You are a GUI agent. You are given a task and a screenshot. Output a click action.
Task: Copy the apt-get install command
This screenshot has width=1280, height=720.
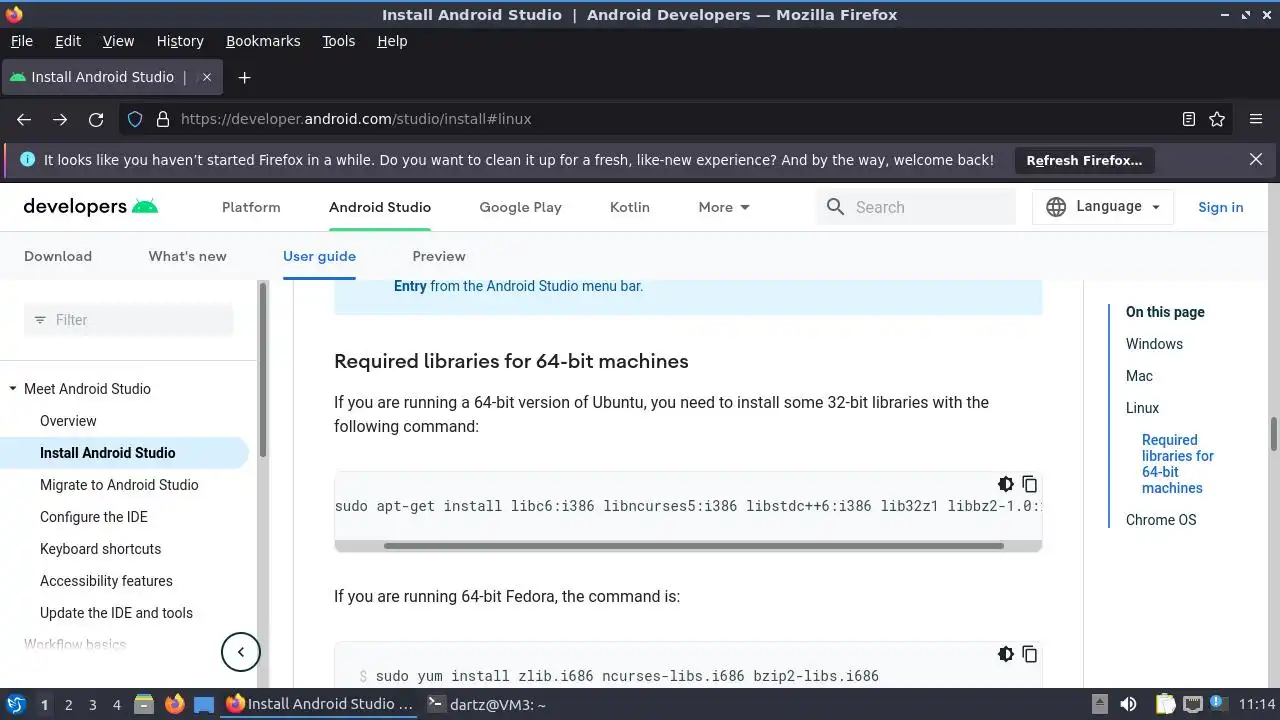tap(1029, 484)
